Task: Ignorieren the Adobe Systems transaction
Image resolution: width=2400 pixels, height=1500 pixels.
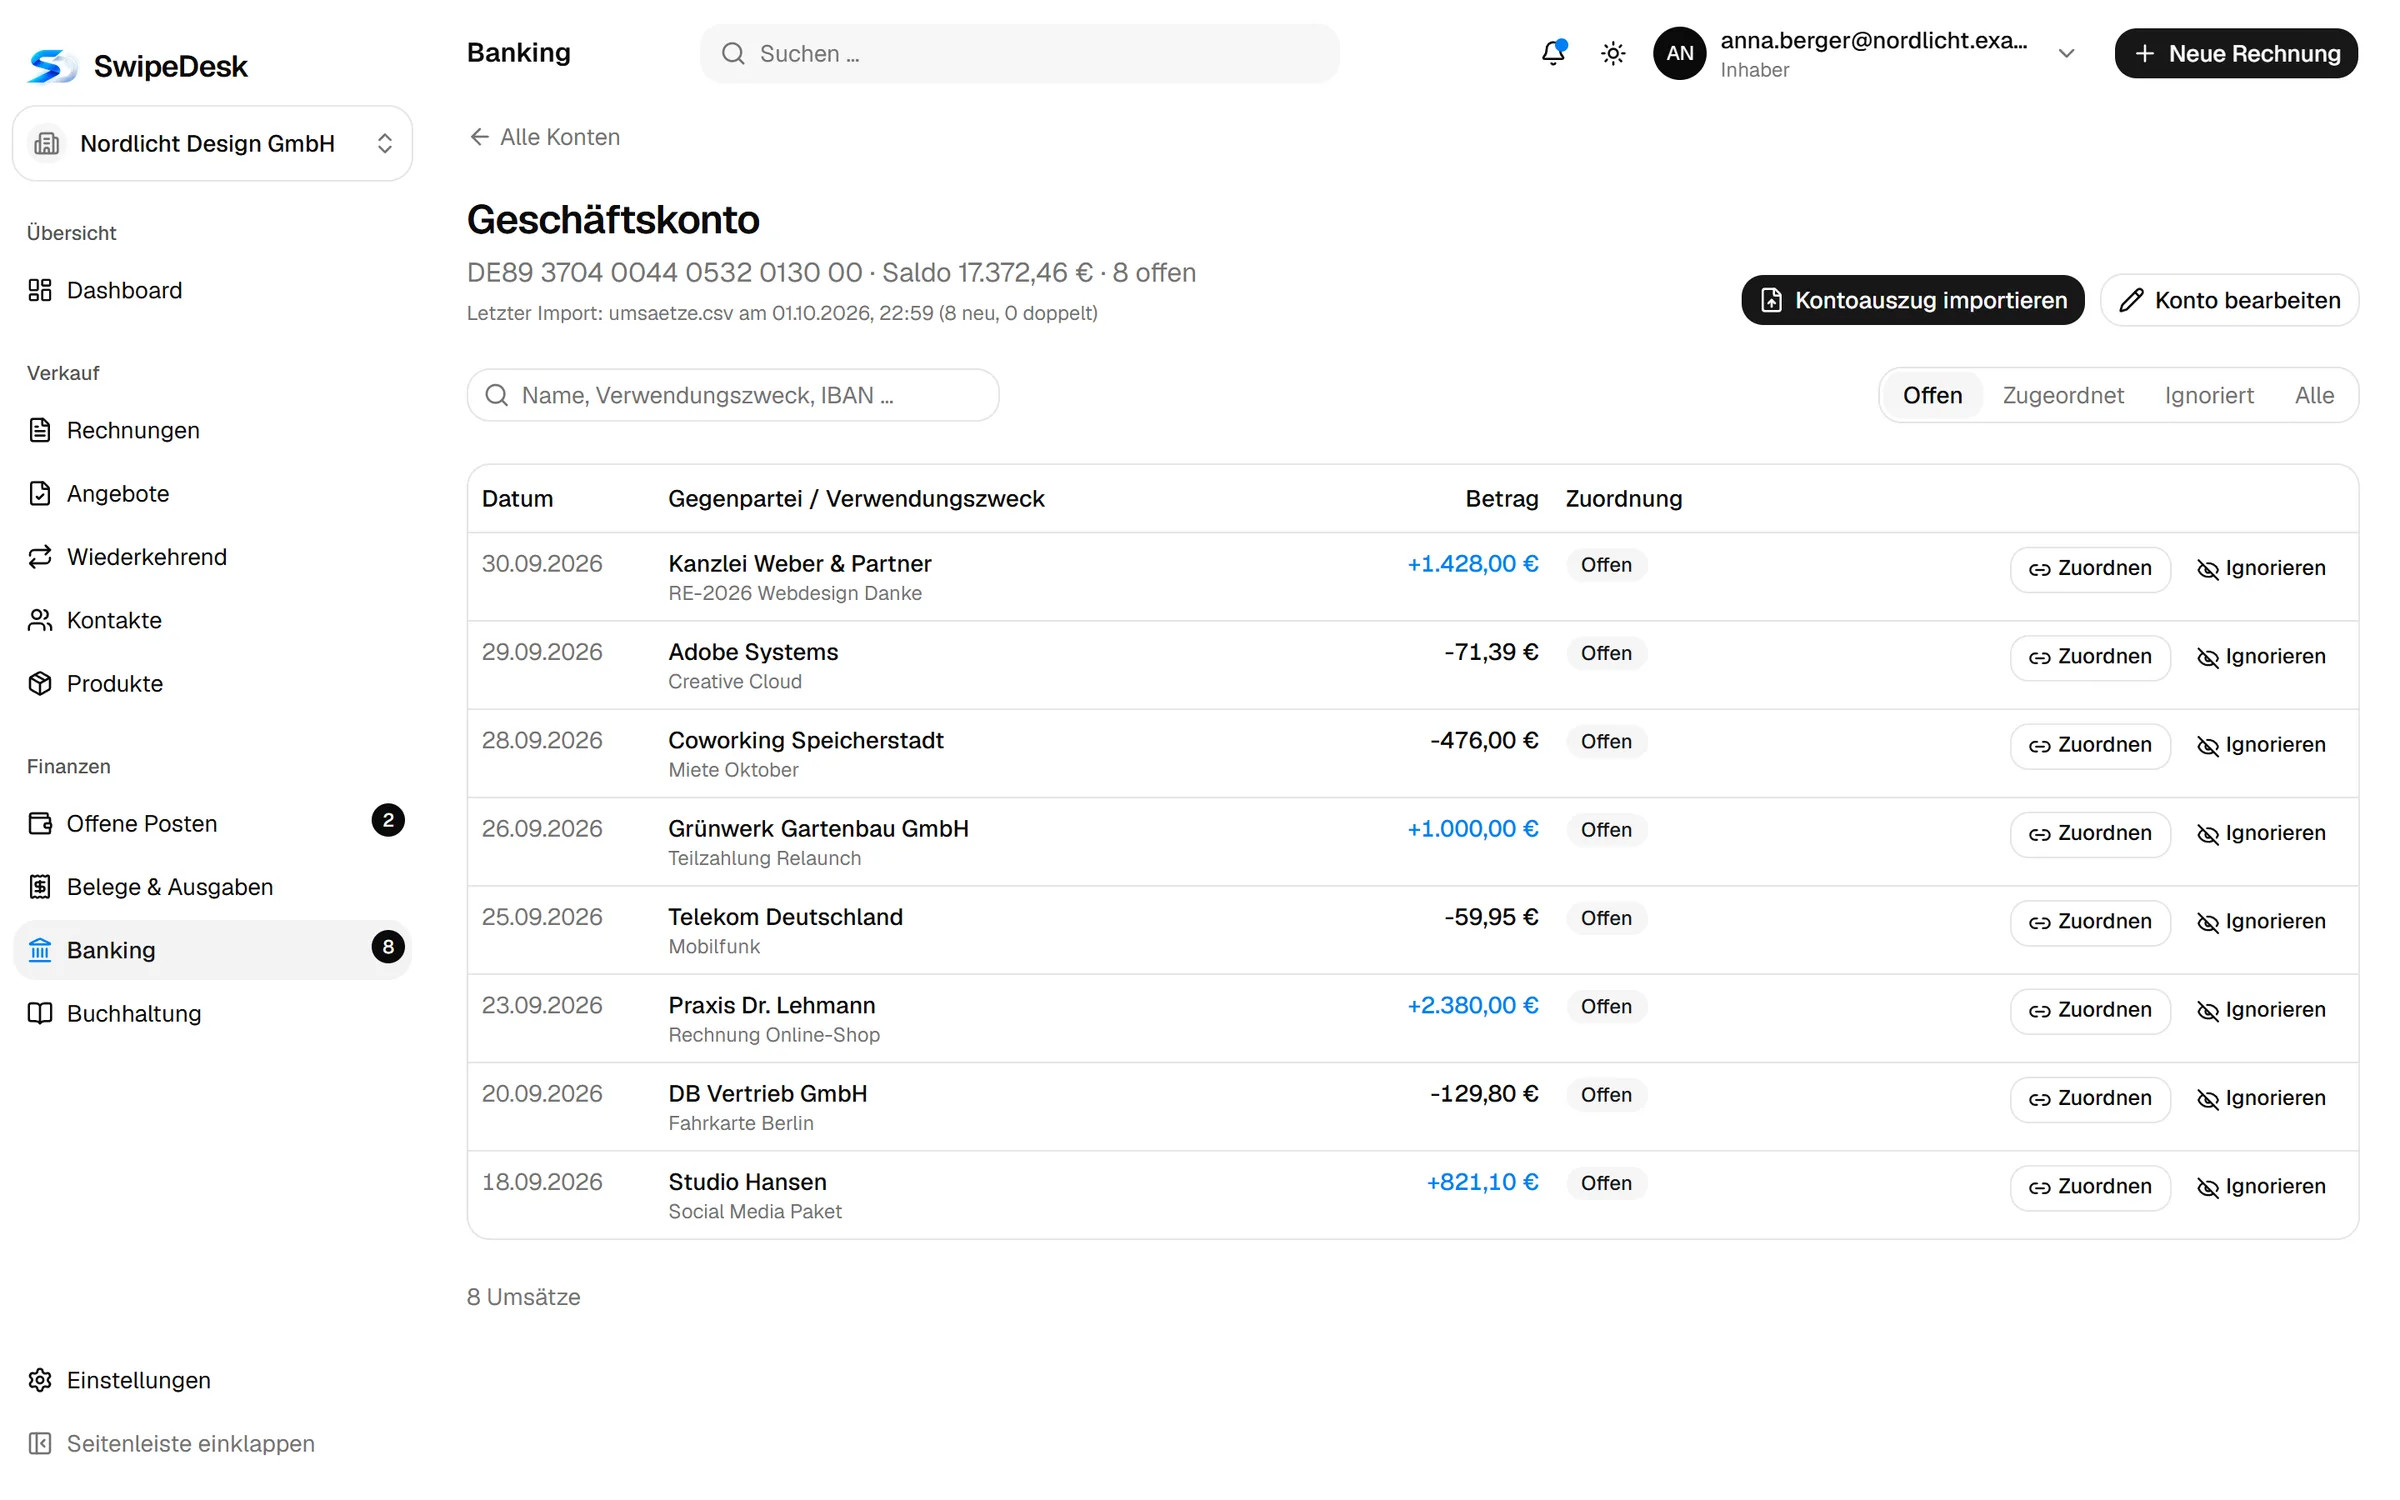Action: [2261, 657]
